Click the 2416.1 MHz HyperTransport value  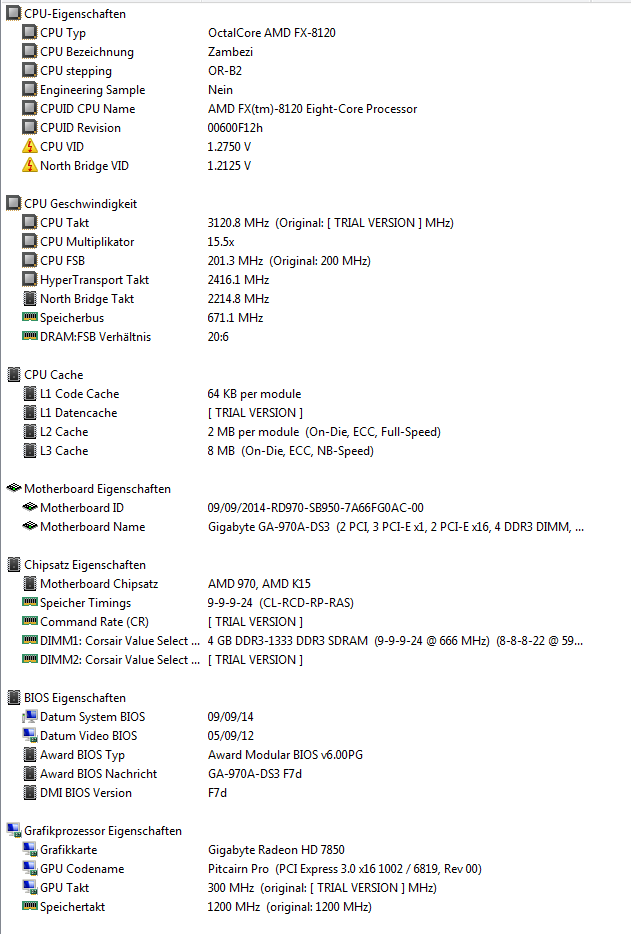(238, 279)
